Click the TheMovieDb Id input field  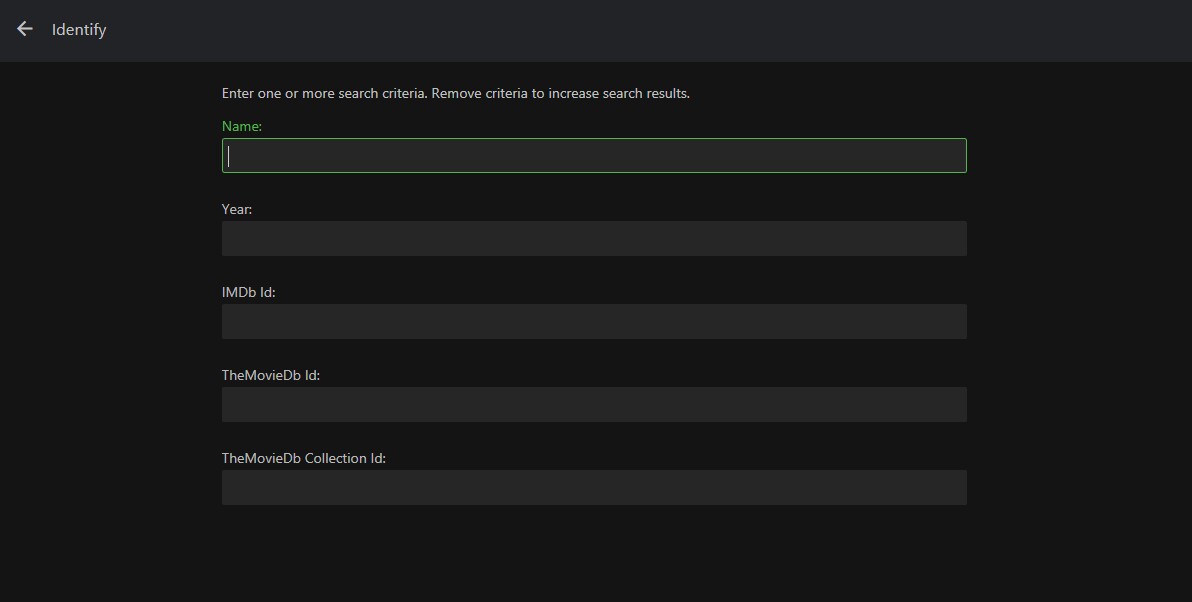tap(594, 405)
